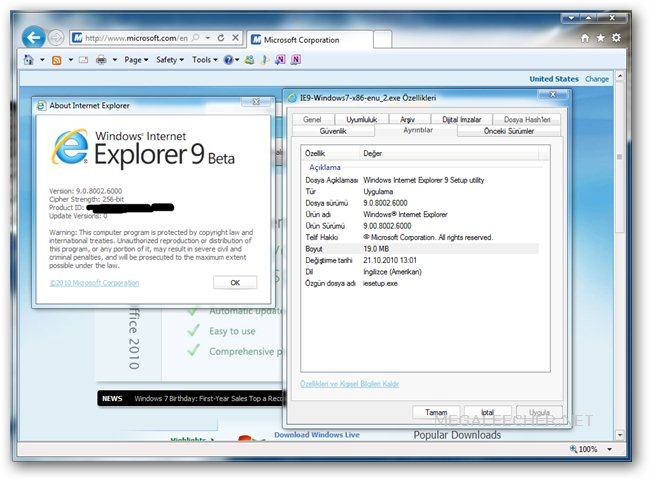Click the About Internet Explorer title icon

[x=41, y=106]
